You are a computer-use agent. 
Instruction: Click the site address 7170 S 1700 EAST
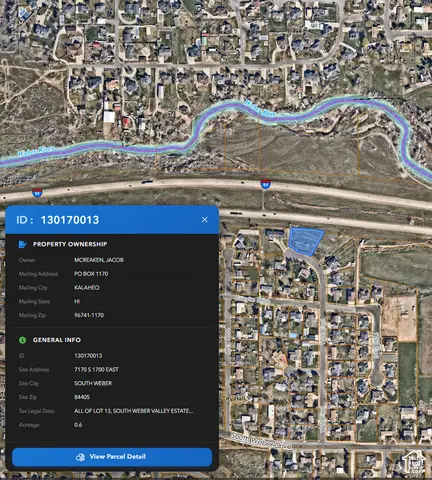click(x=96, y=369)
